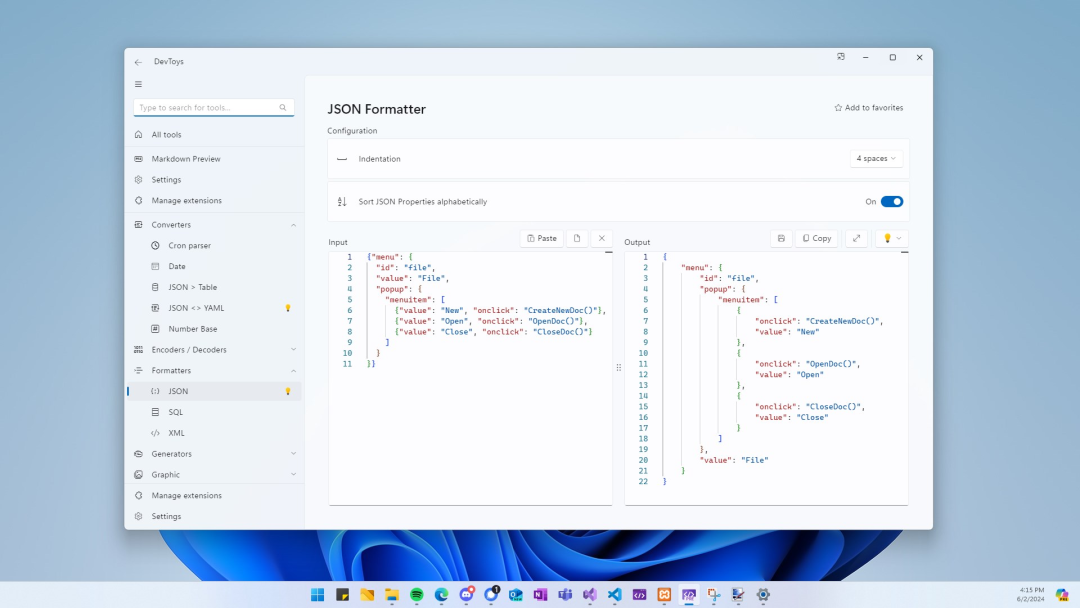Expand the Encoders / Decoders group
The width and height of the screenshot is (1080, 608).
[293, 350]
